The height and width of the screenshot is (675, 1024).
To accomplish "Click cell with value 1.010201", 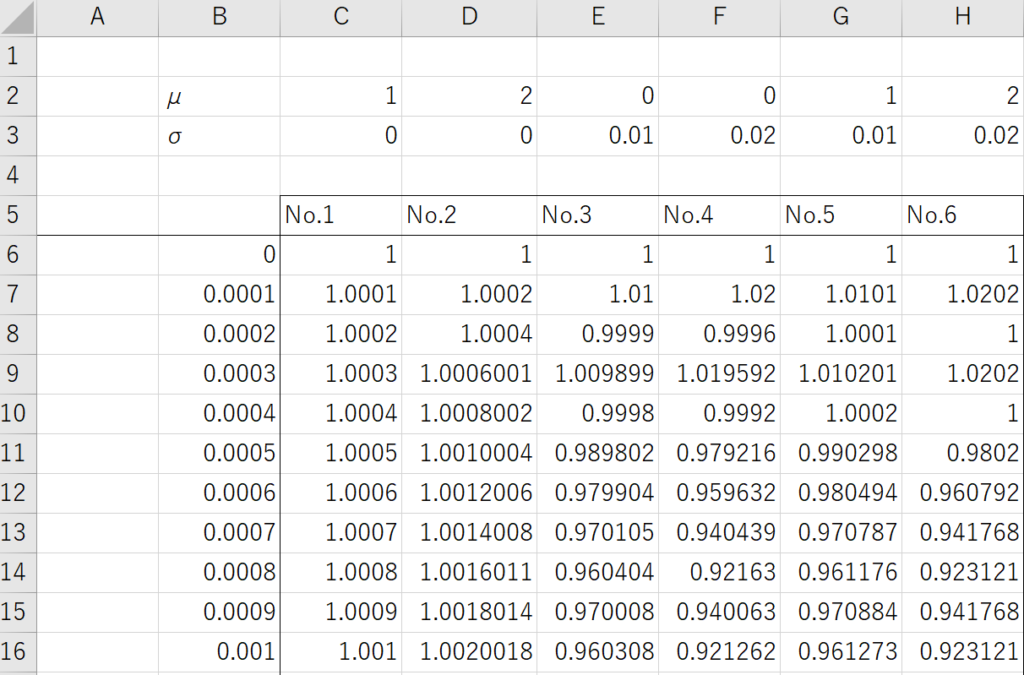I will point(841,373).
